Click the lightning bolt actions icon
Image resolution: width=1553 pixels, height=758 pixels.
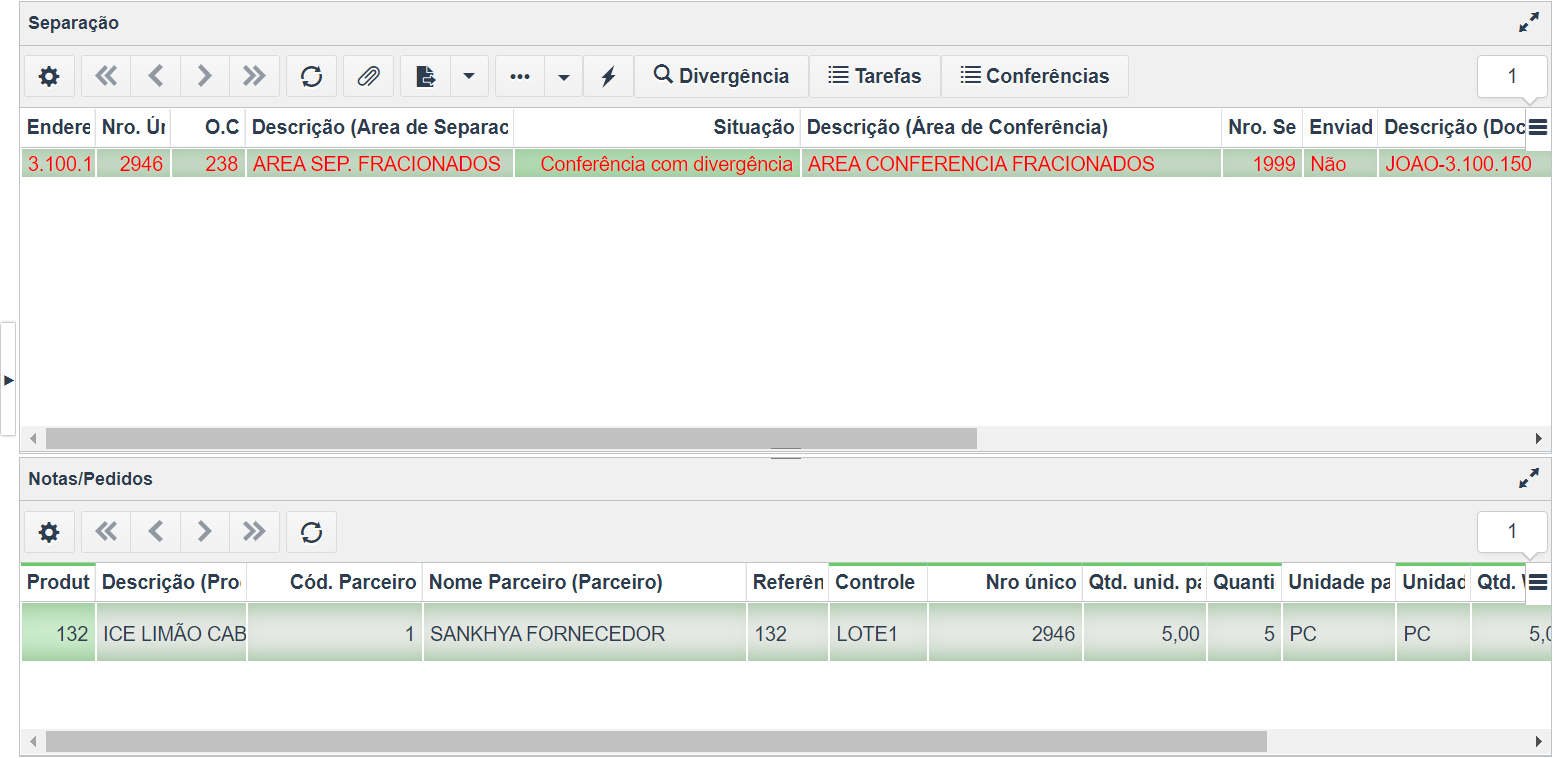pos(608,76)
